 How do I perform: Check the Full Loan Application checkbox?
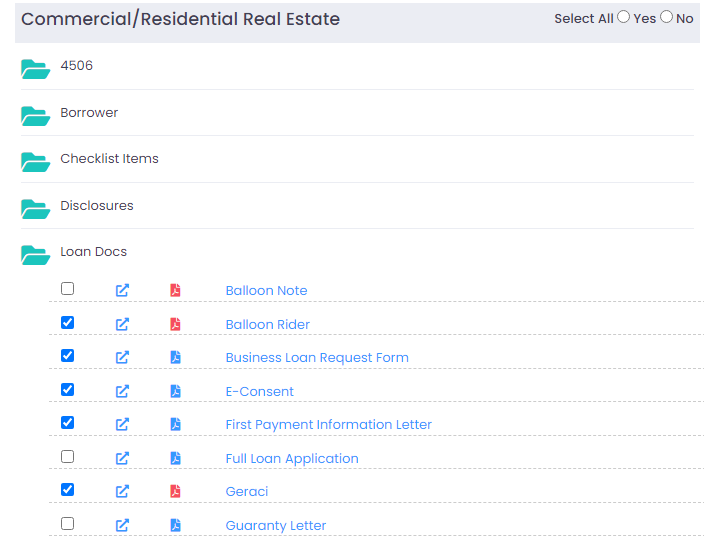[x=67, y=457]
